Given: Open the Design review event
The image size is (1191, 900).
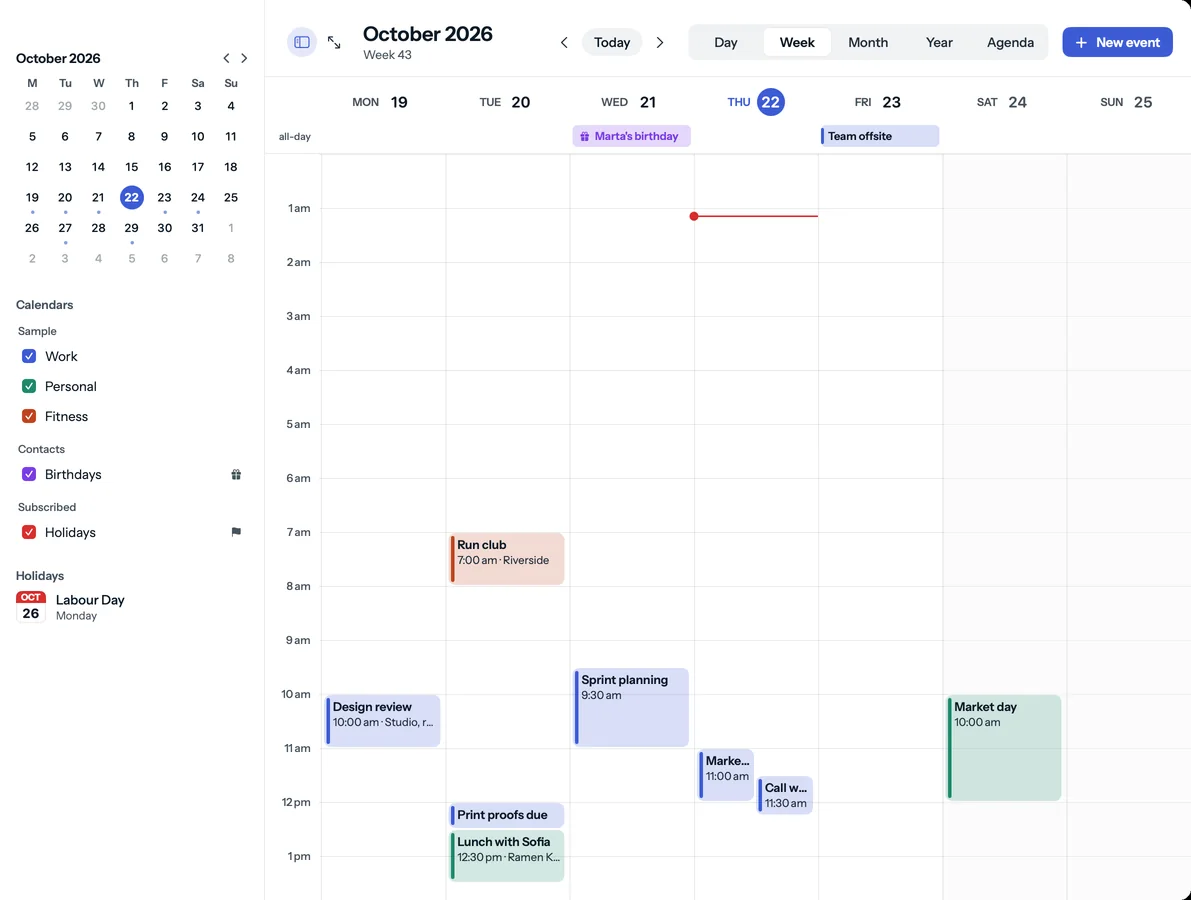Looking at the screenshot, I should pyautogui.click(x=383, y=721).
